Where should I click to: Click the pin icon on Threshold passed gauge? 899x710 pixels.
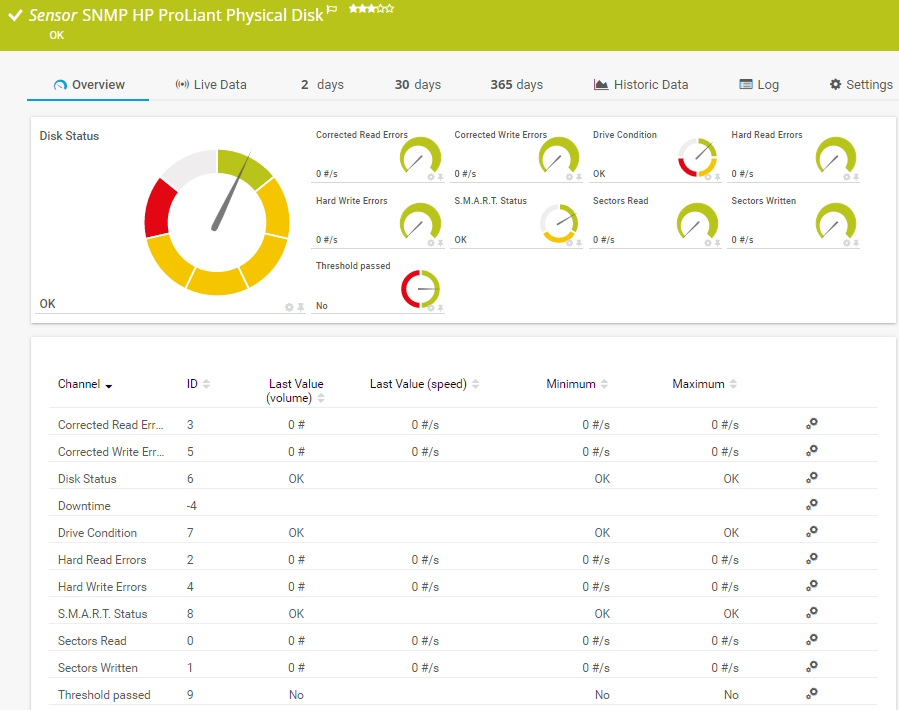click(x=440, y=309)
